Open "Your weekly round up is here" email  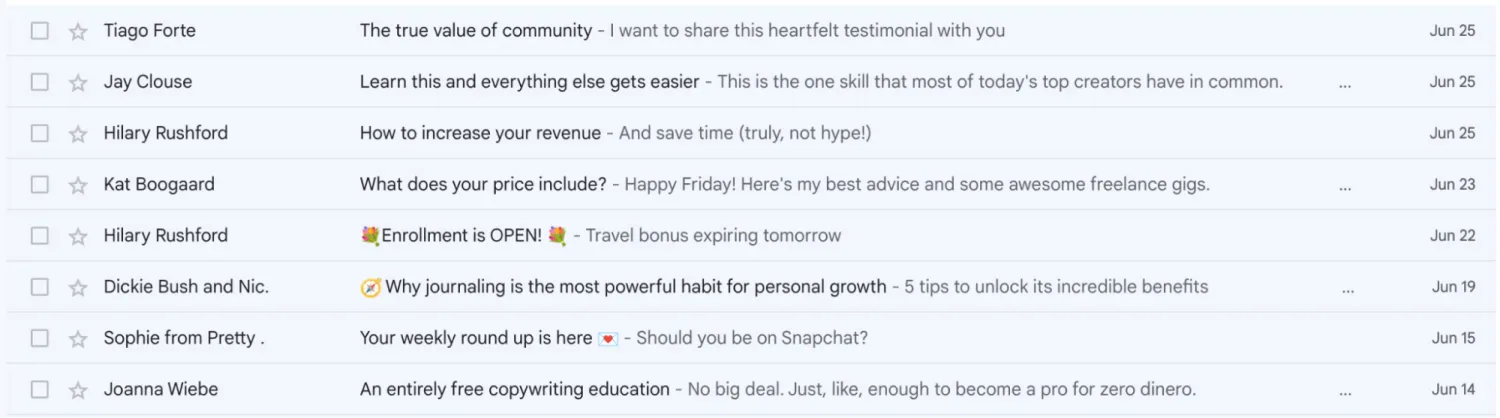[476, 338]
